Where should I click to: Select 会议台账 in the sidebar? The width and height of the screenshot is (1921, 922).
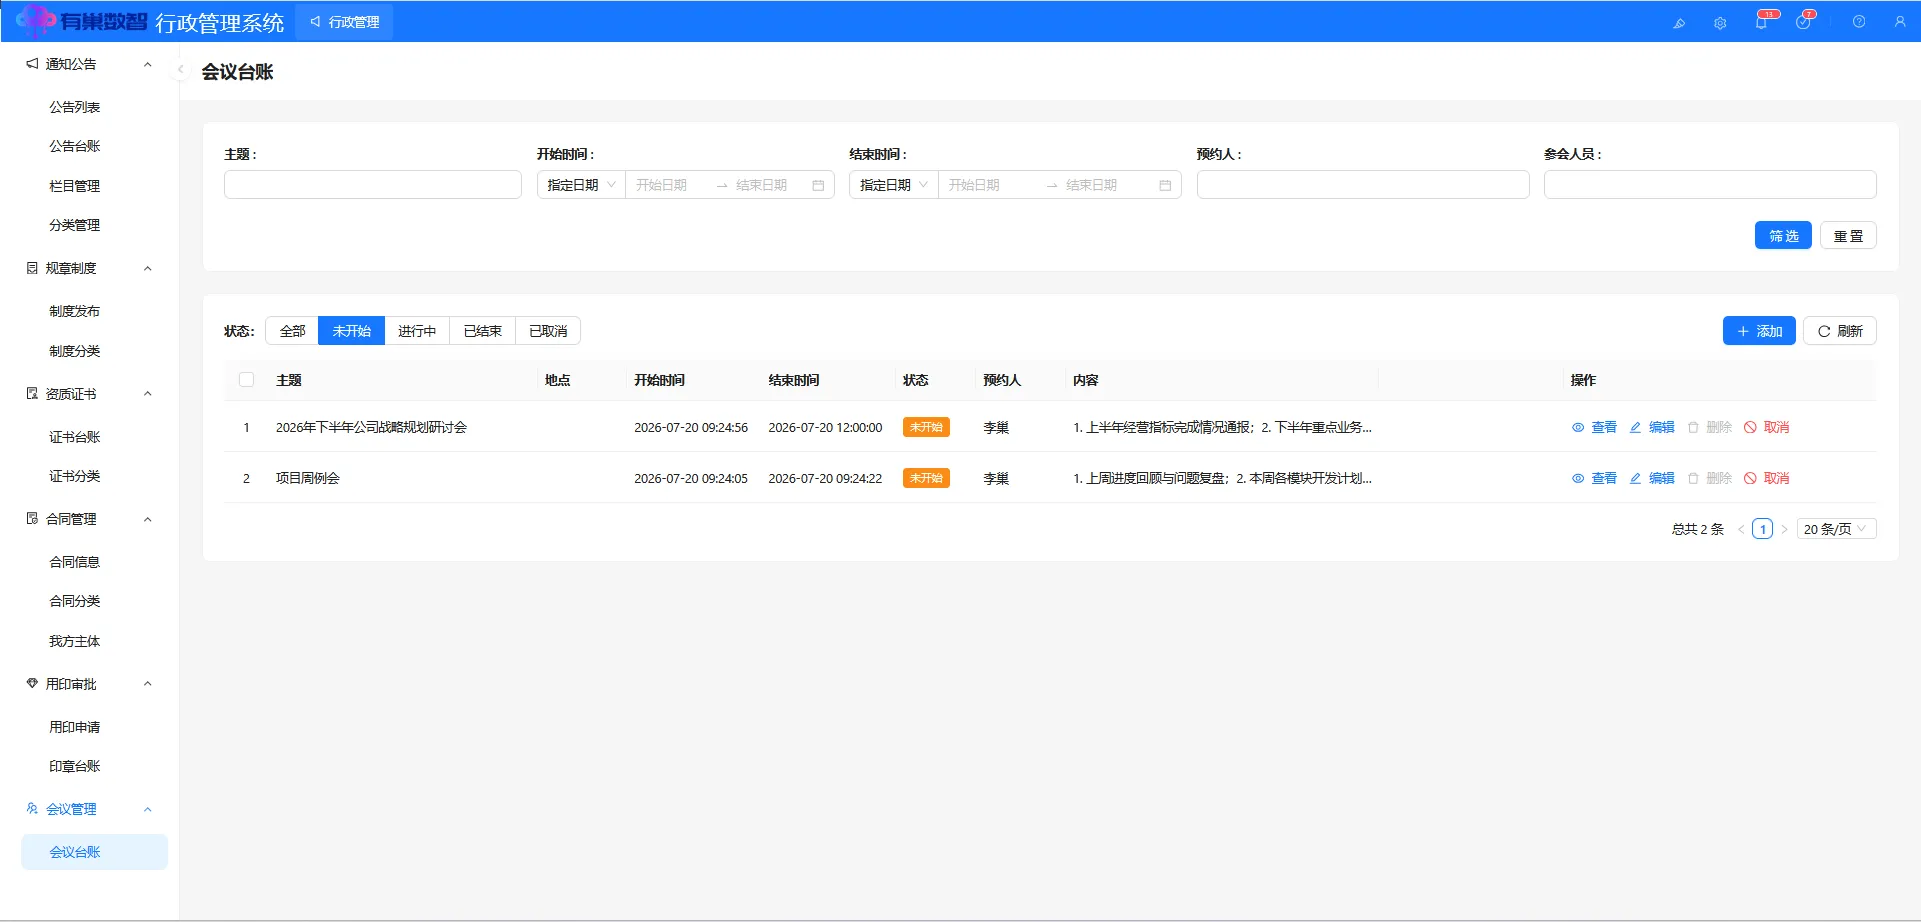[x=94, y=852]
